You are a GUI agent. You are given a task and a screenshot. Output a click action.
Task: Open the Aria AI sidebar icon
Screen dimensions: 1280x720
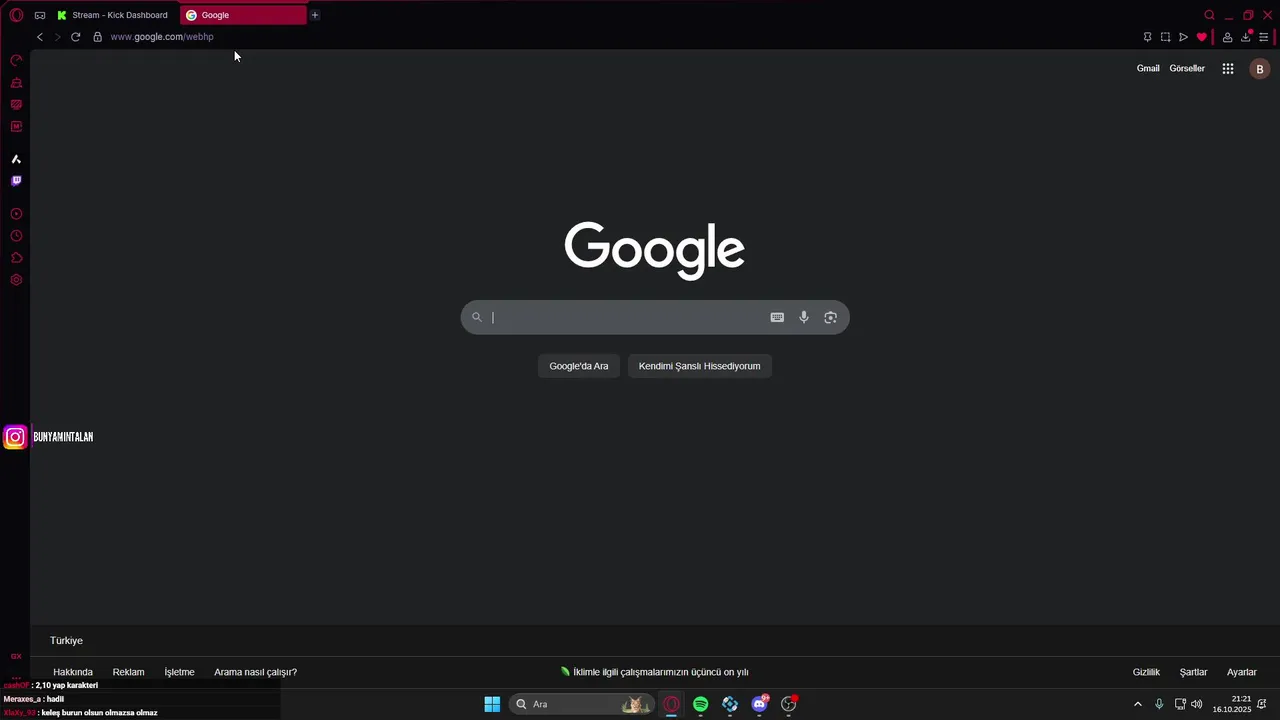click(x=16, y=159)
